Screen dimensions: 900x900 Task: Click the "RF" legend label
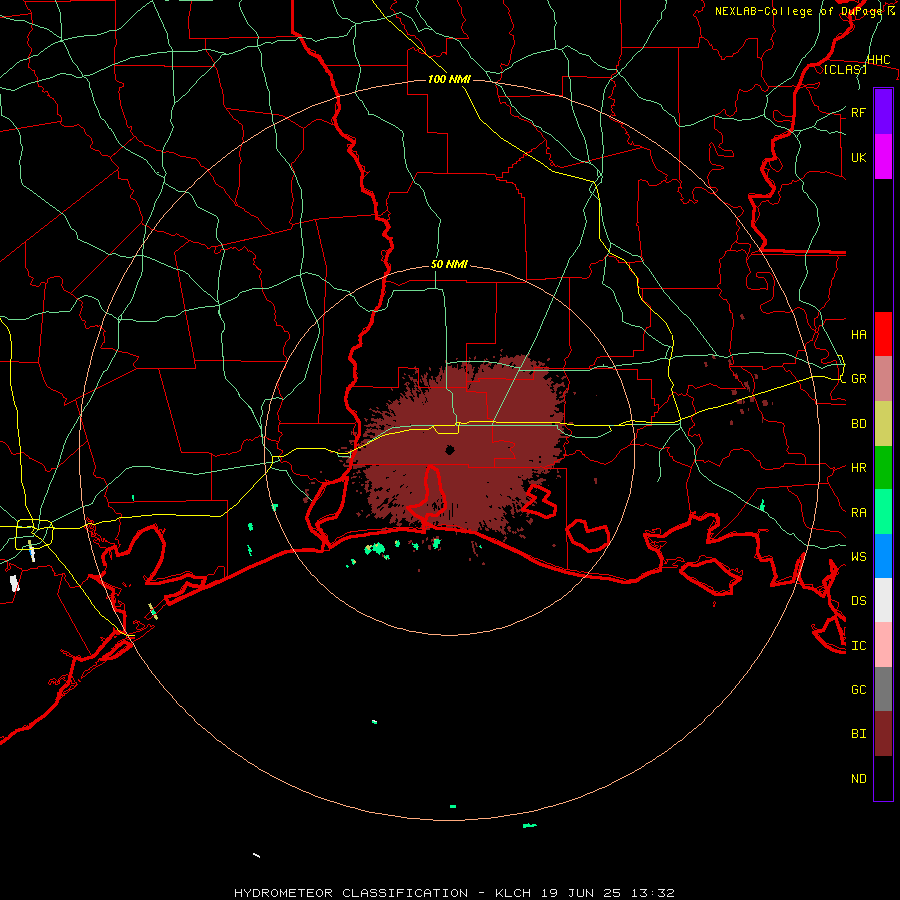point(859,113)
